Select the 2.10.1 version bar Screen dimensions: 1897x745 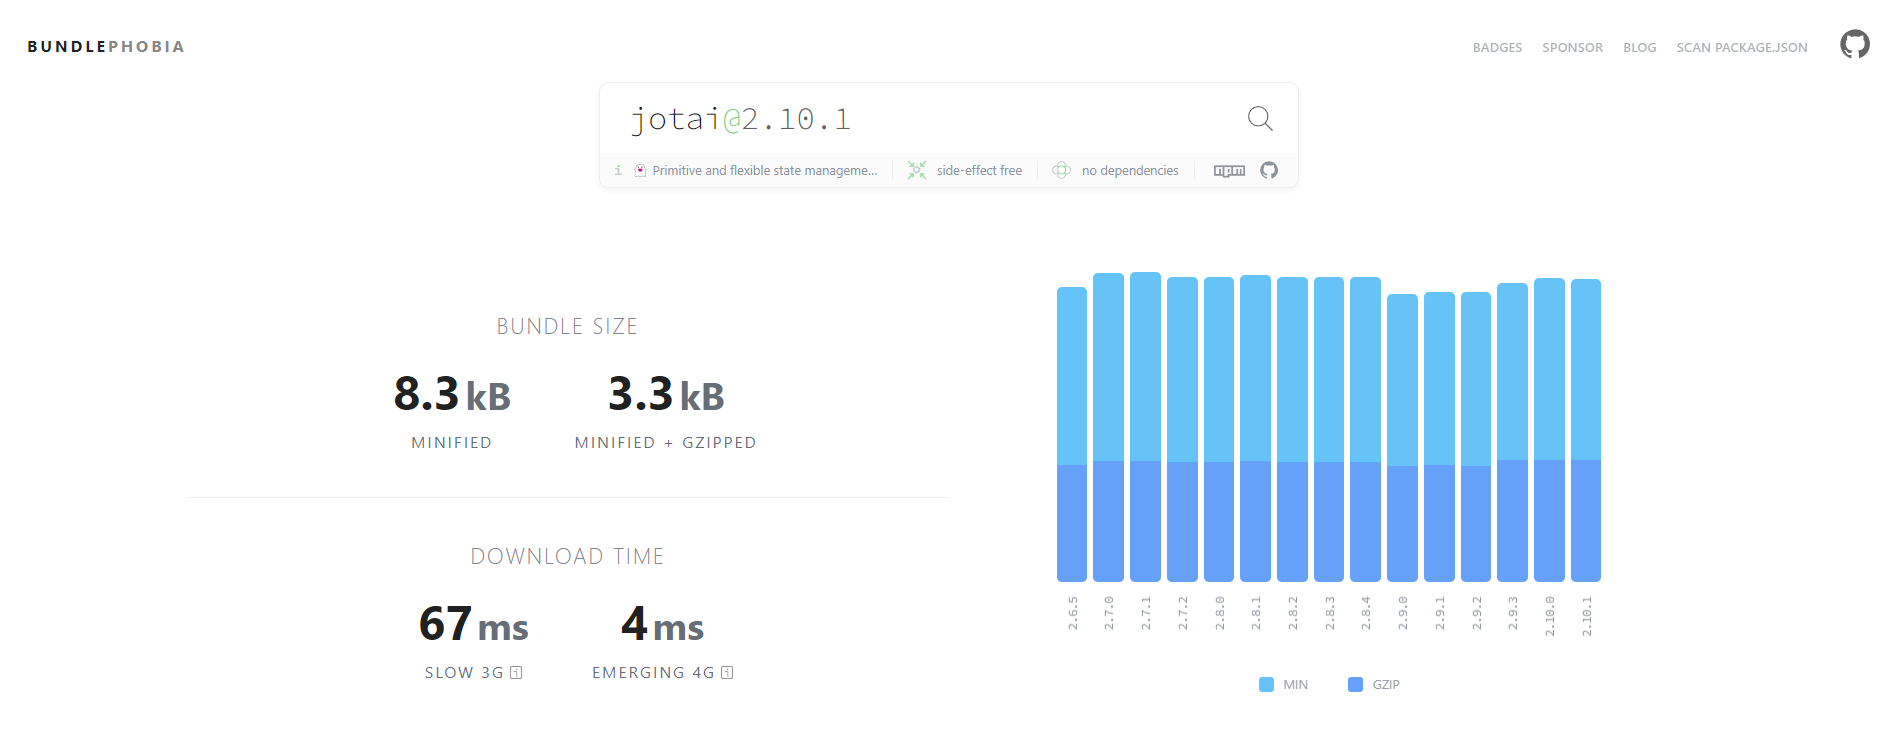1586,430
